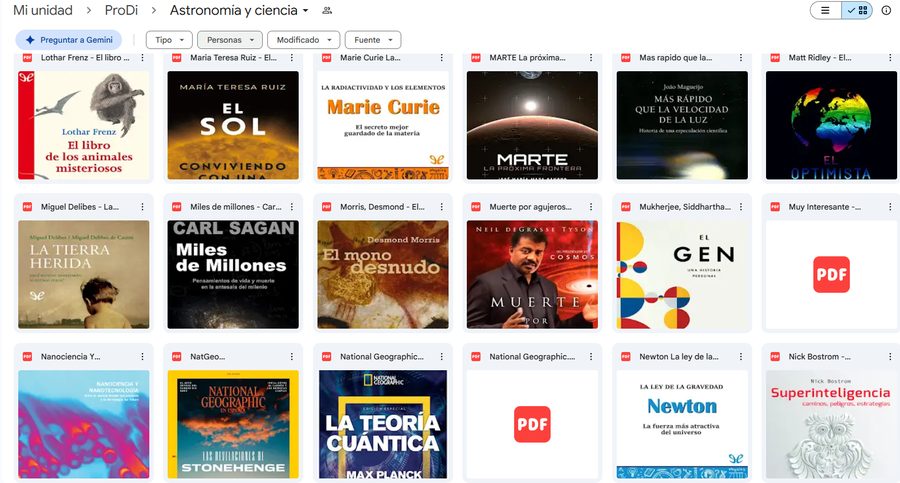Image resolution: width=900 pixels, height=483 pixels.
Task: Open the Fuente filter dropdown
Action: pyautogui.click(x=373, y=40)
